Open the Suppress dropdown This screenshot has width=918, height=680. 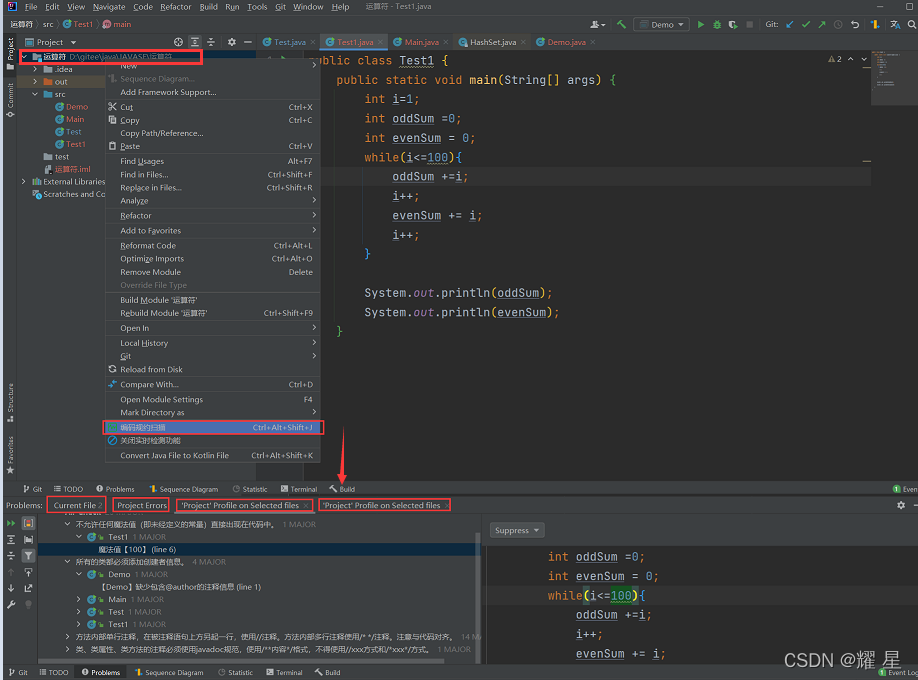pyautogui.click(x=516, y=531)
